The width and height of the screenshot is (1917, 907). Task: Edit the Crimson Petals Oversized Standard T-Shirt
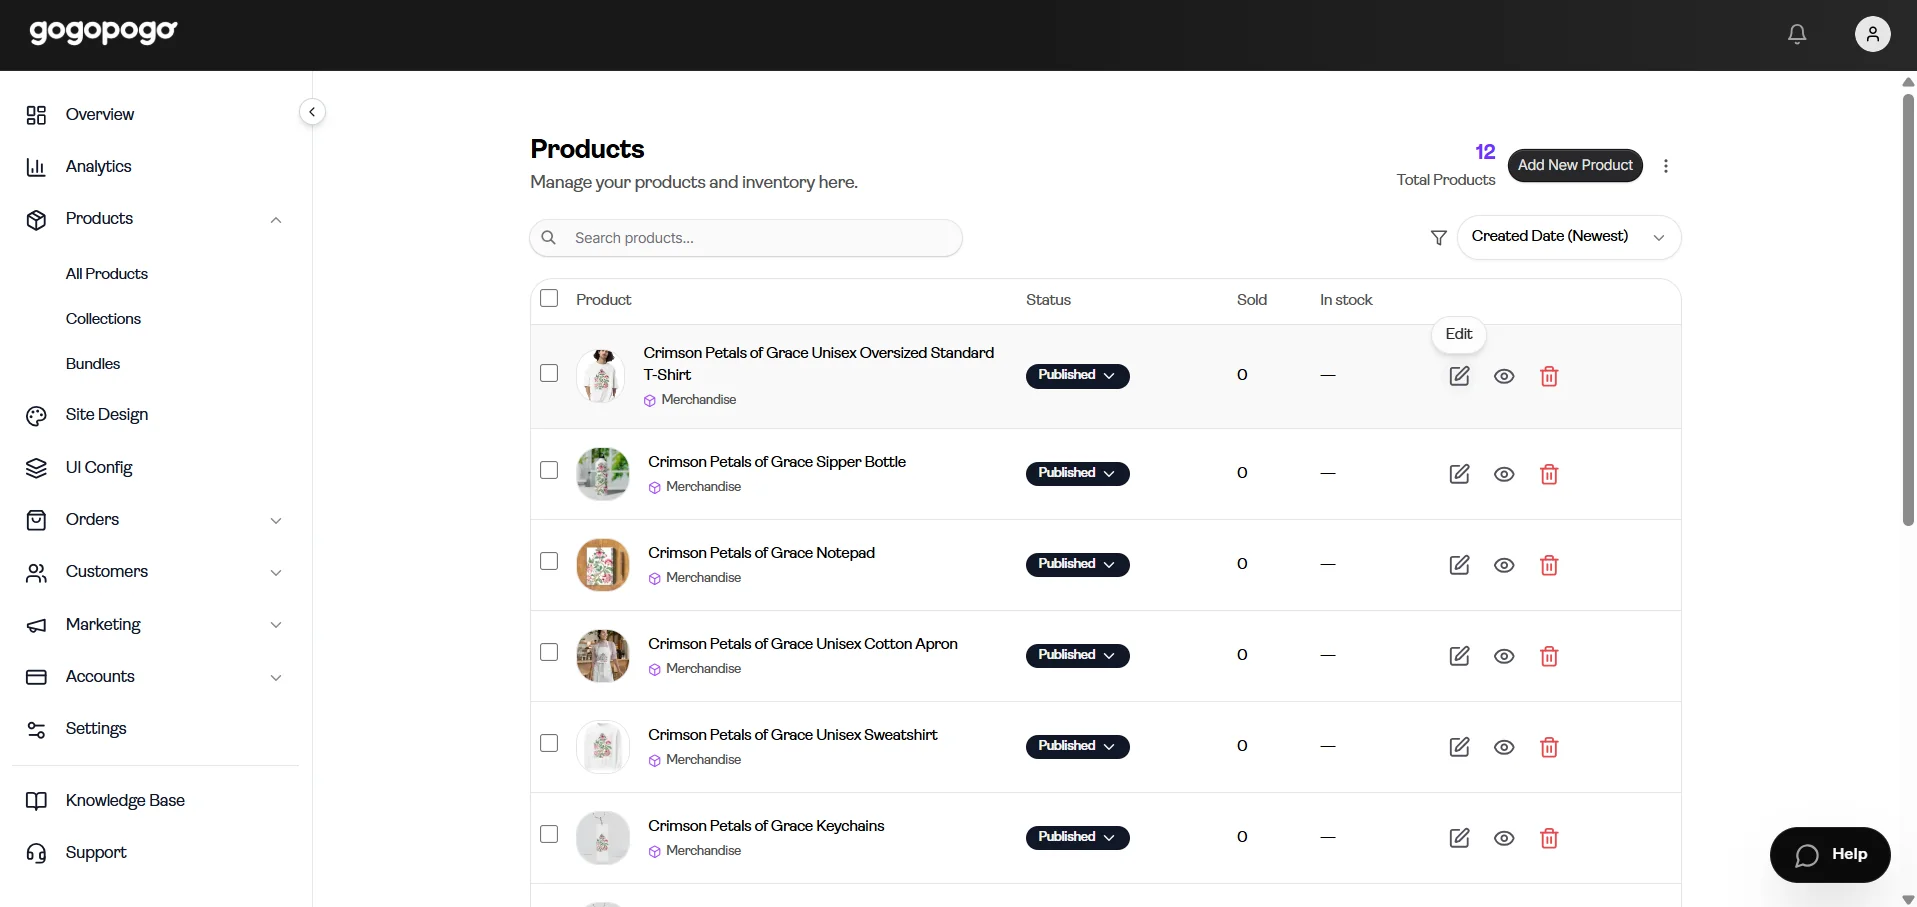tap(1459, 376)
